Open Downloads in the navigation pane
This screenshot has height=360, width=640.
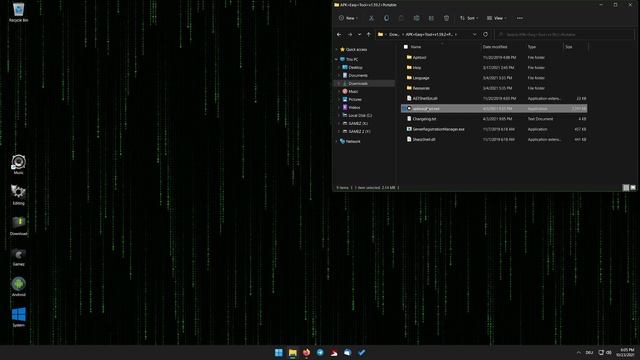click(358, 83)
